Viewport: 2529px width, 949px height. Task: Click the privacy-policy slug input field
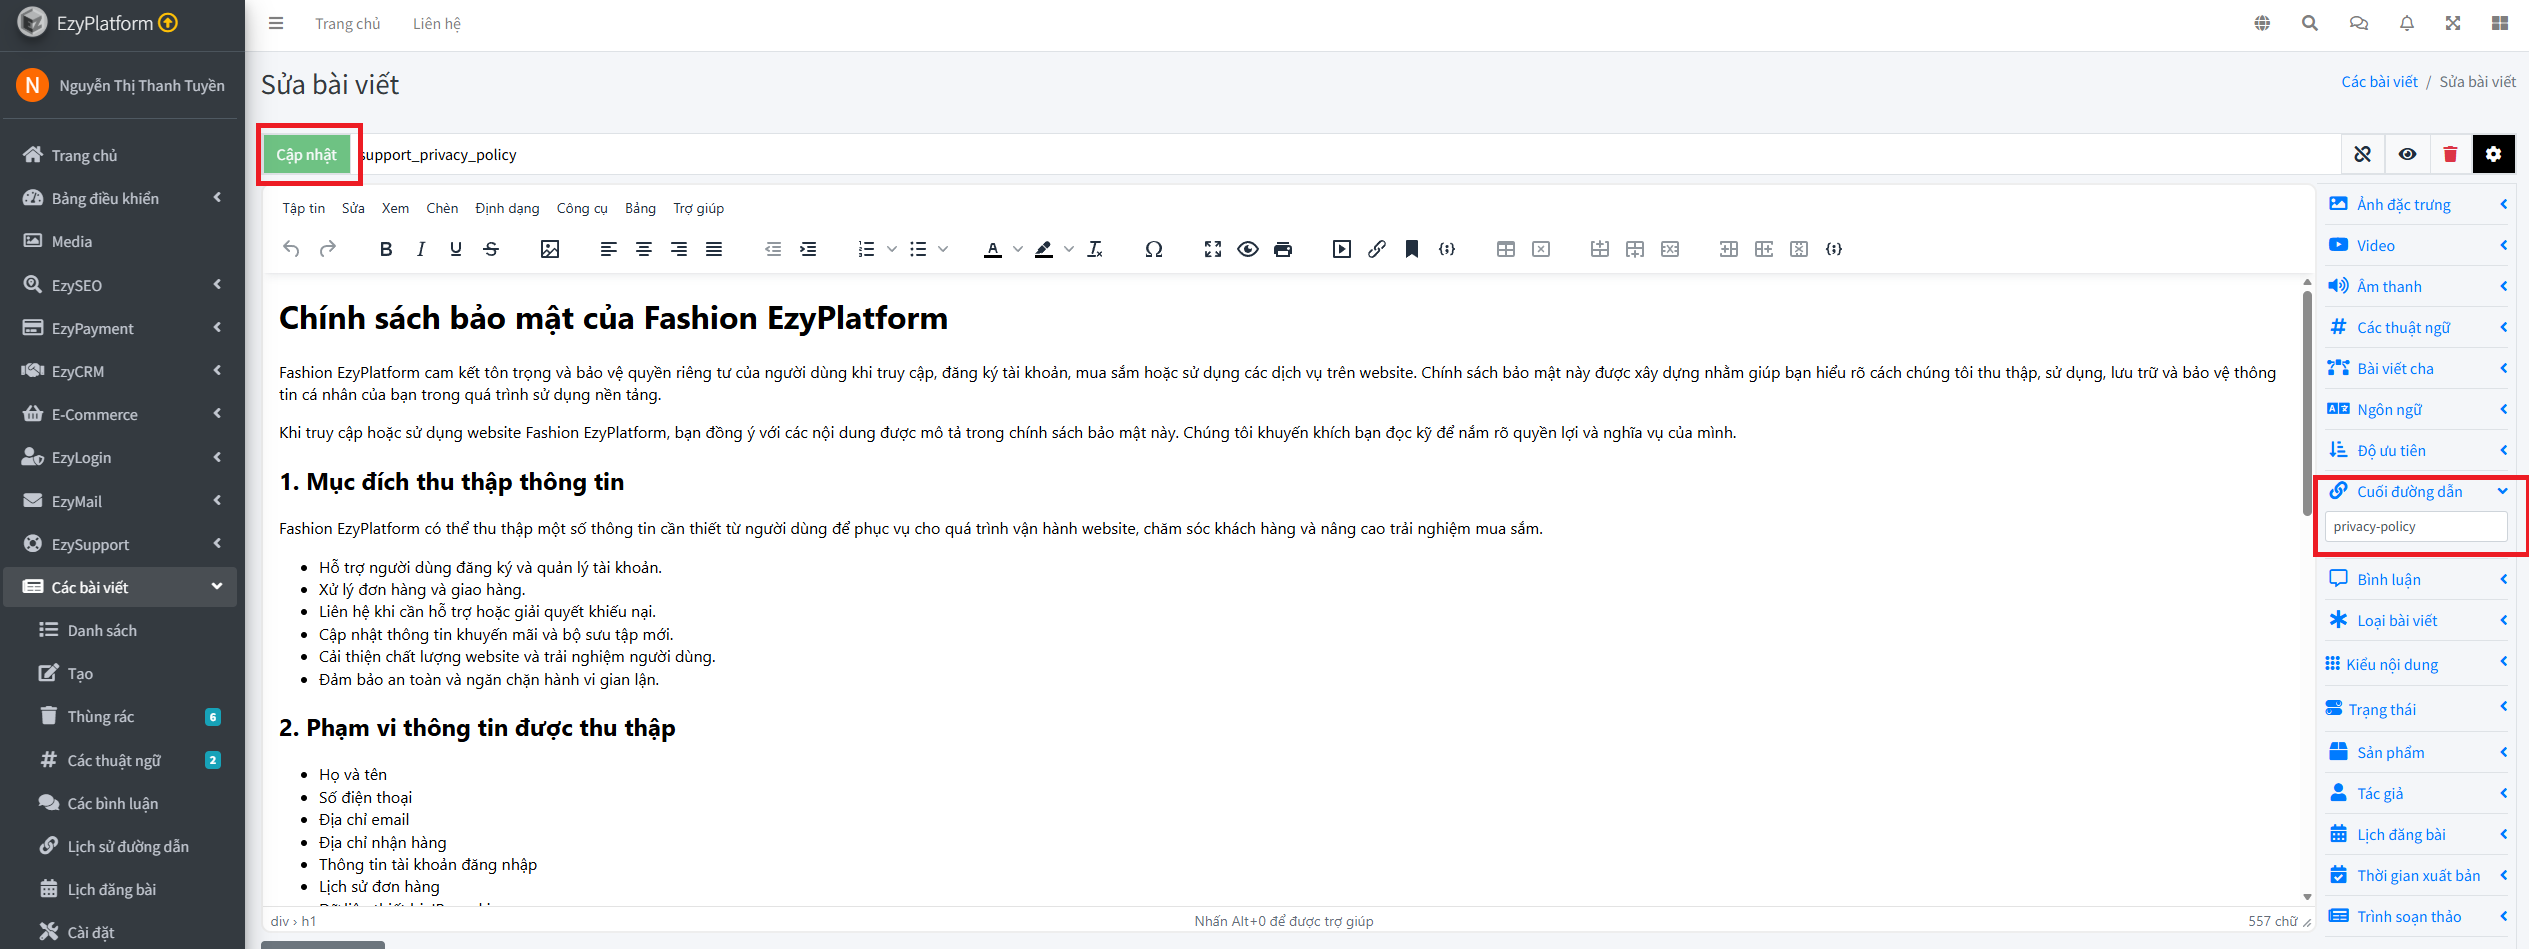2415,527
